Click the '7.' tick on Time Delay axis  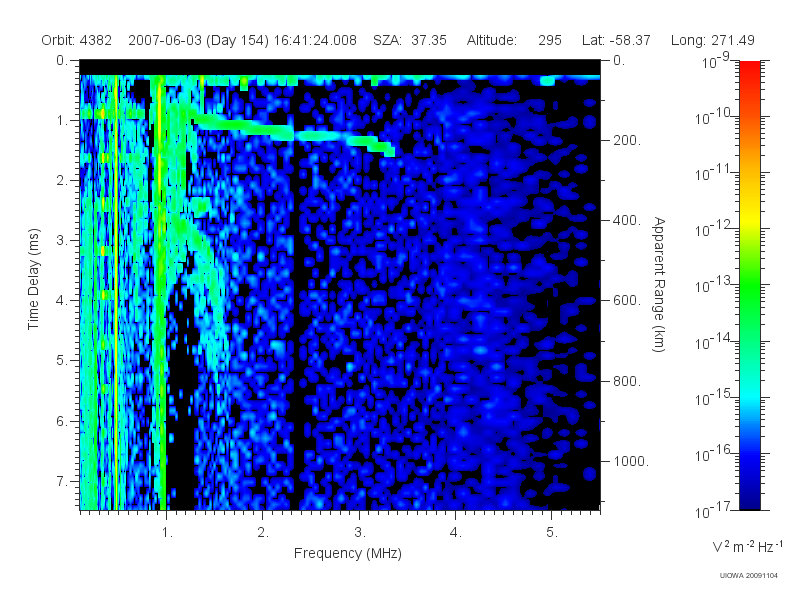(x=62, y=481)
